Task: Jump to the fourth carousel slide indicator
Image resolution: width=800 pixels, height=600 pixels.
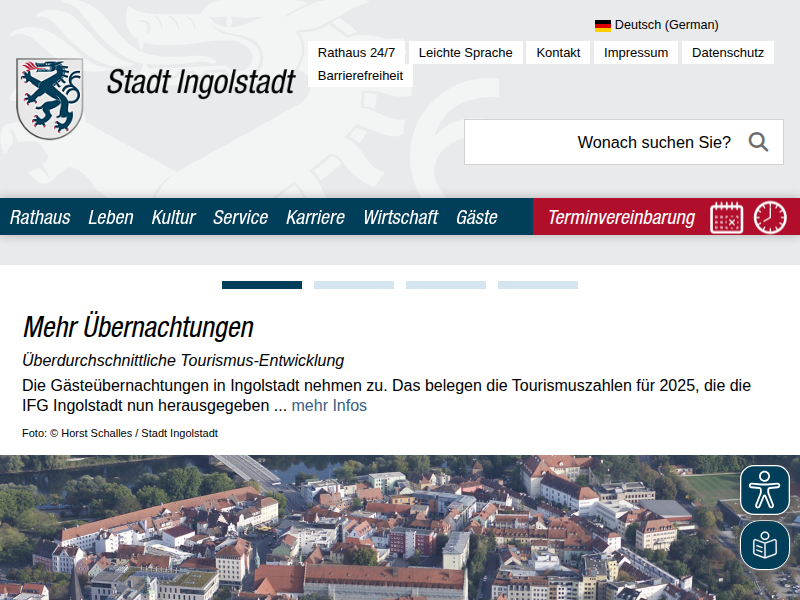Action: click(537, 285)
